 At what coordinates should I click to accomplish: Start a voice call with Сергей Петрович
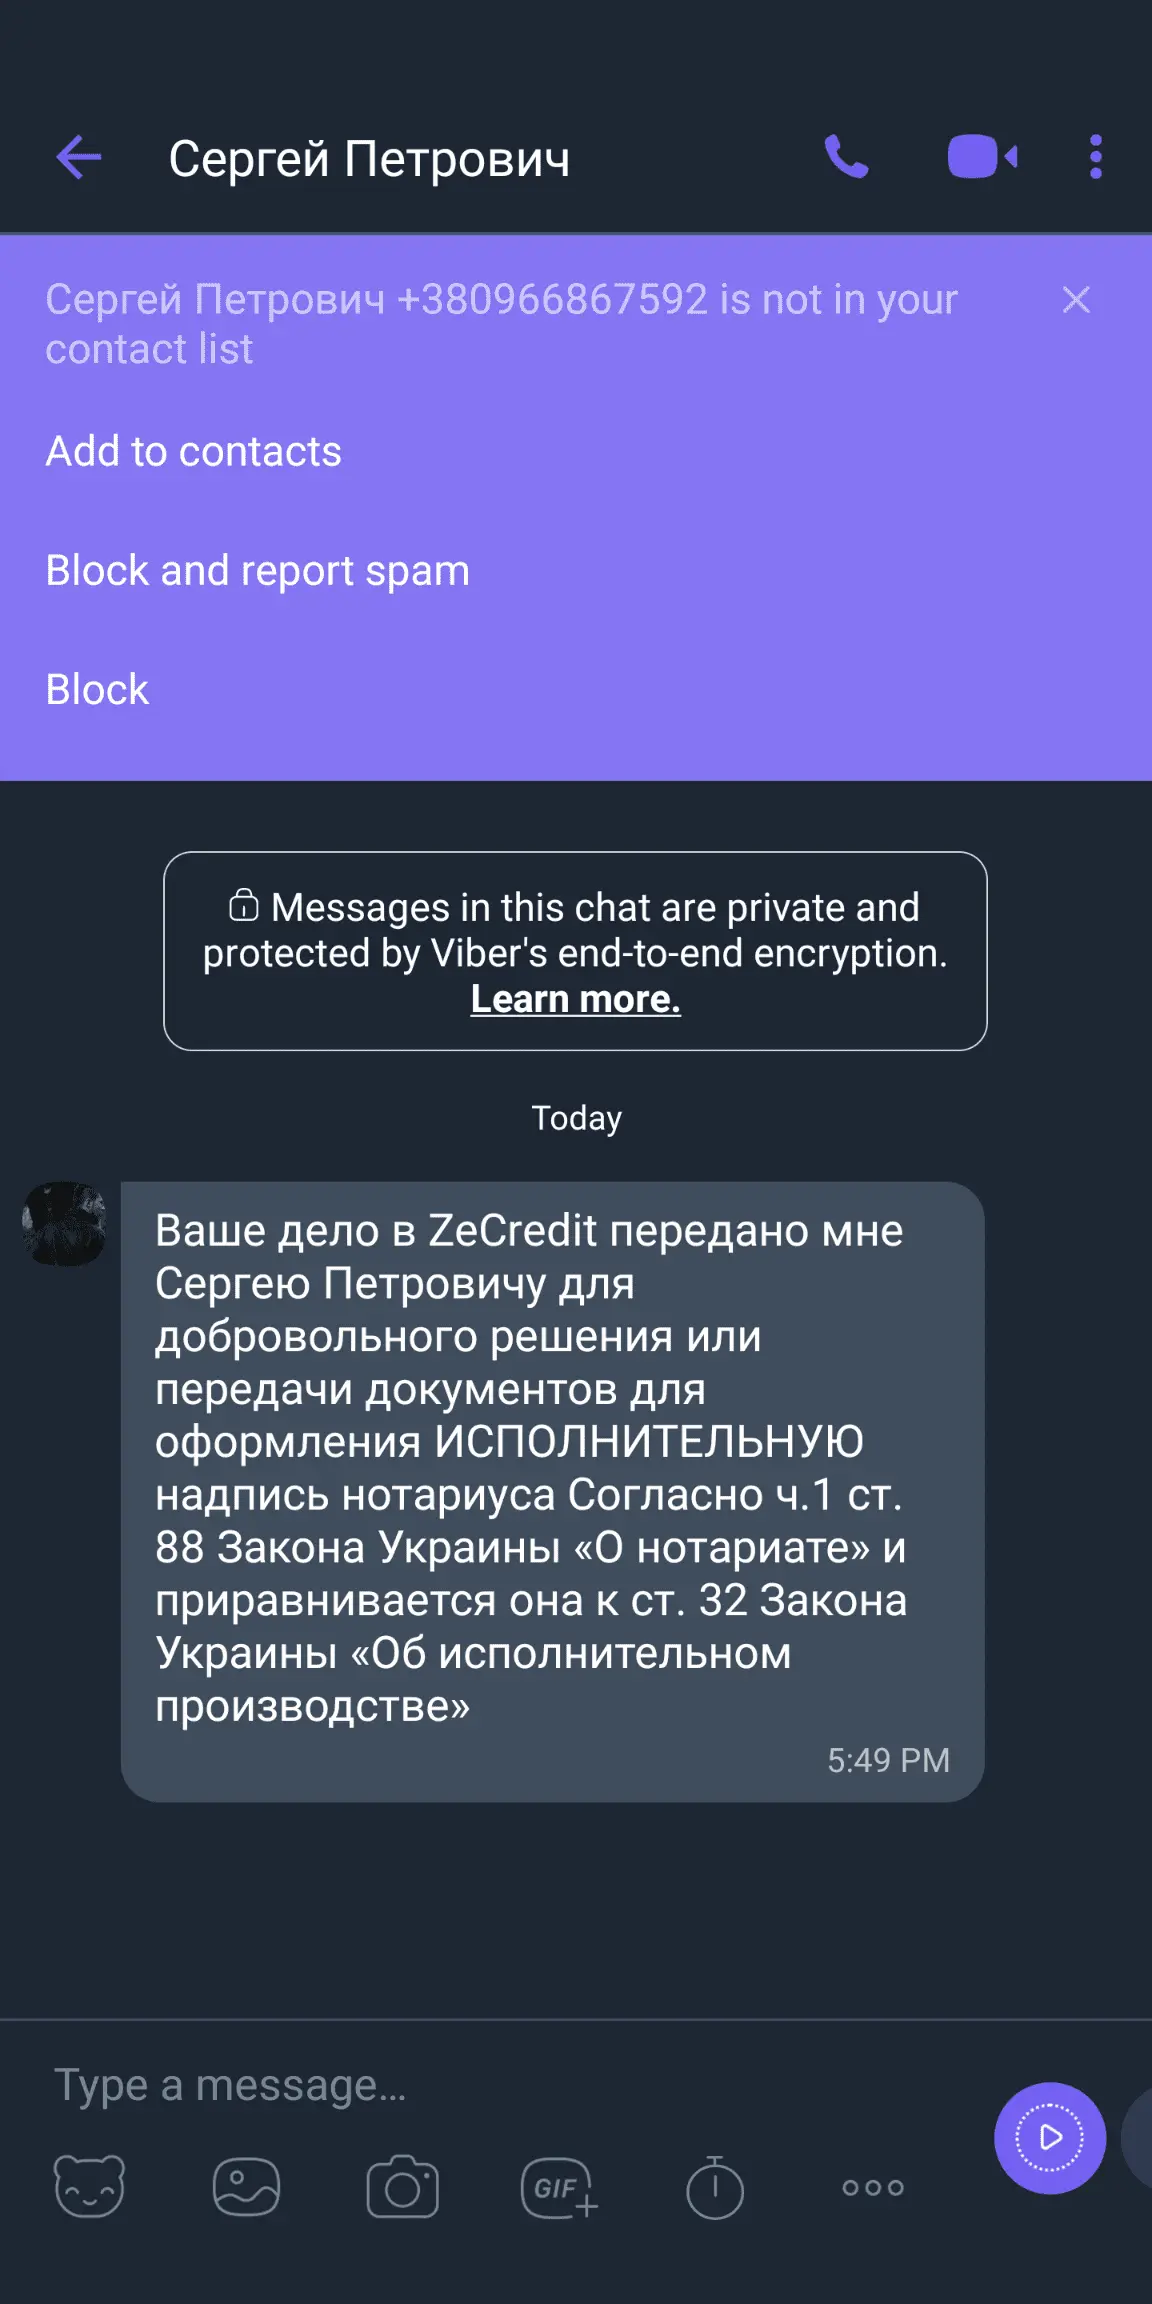tap(846, 158)
